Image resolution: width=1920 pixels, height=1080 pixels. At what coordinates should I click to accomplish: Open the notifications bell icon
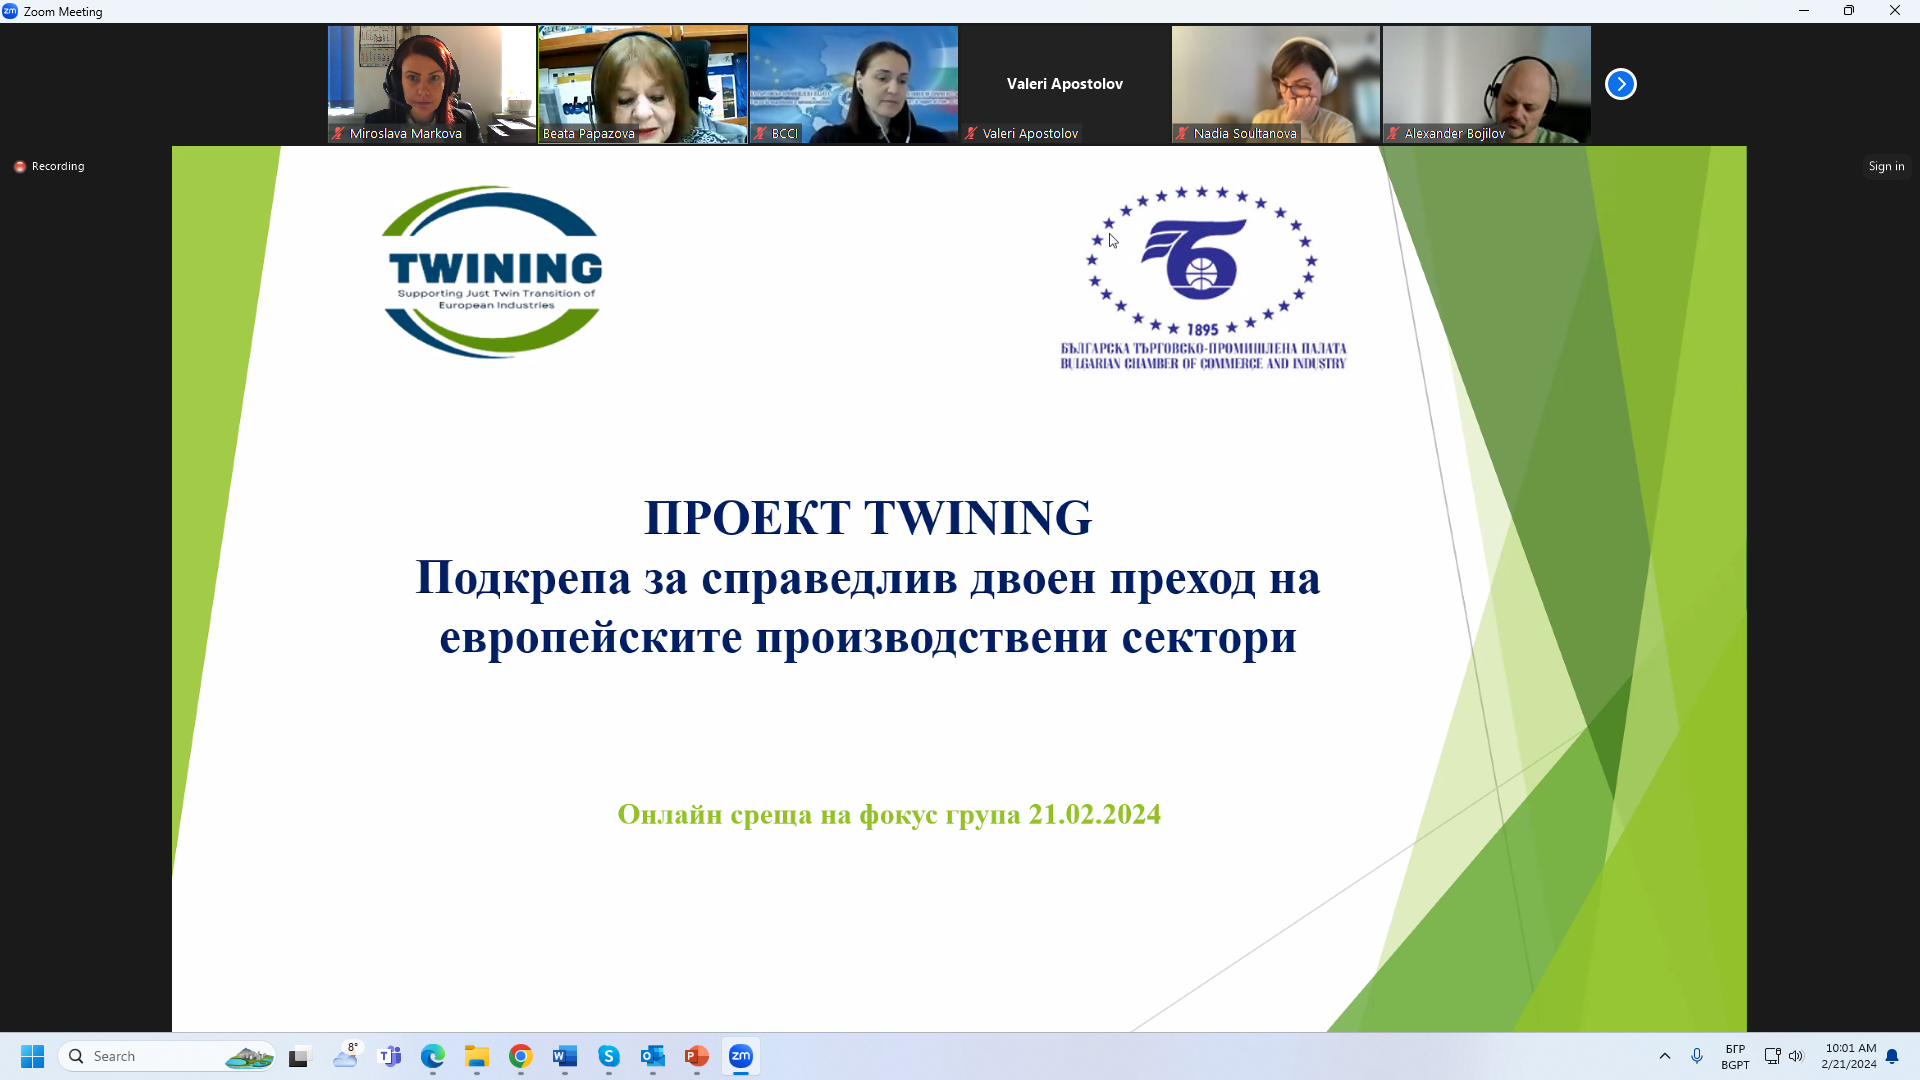(1892, 1056)
